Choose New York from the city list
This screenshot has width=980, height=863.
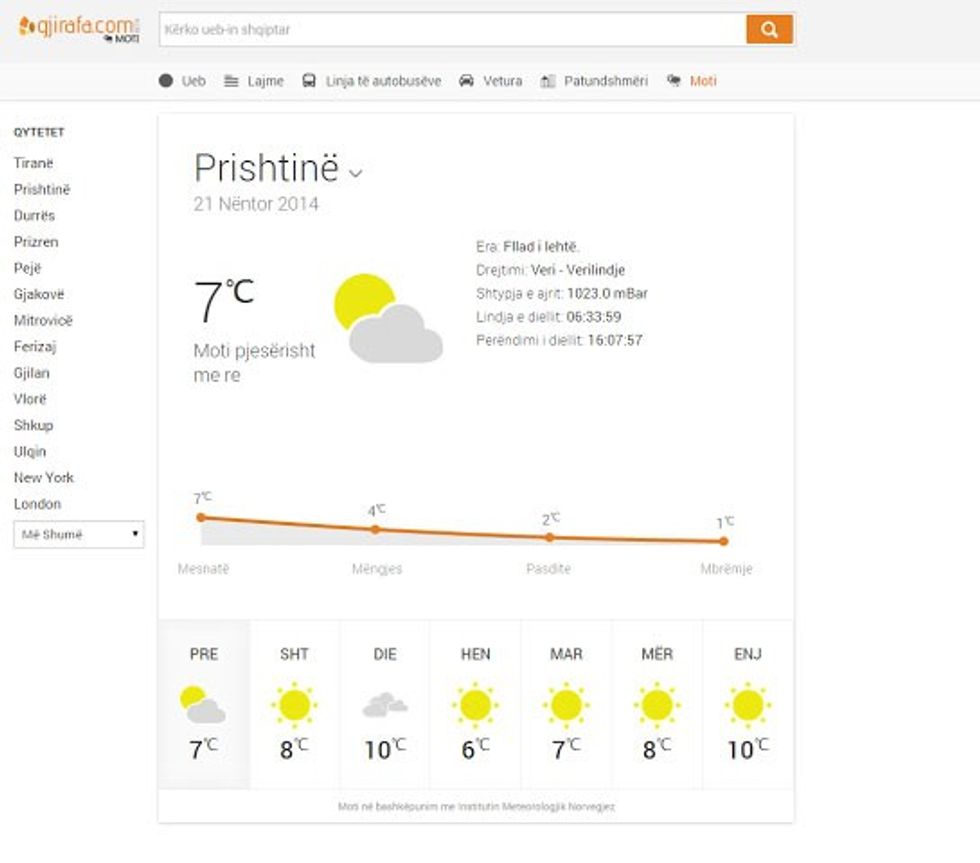pyautogui.click(x=44, y=478)
